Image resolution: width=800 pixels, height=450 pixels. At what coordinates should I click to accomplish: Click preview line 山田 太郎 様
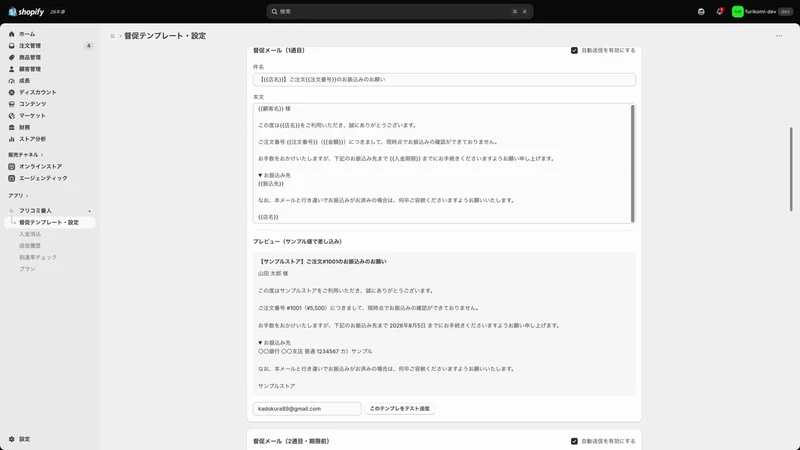tap(273, 273)
